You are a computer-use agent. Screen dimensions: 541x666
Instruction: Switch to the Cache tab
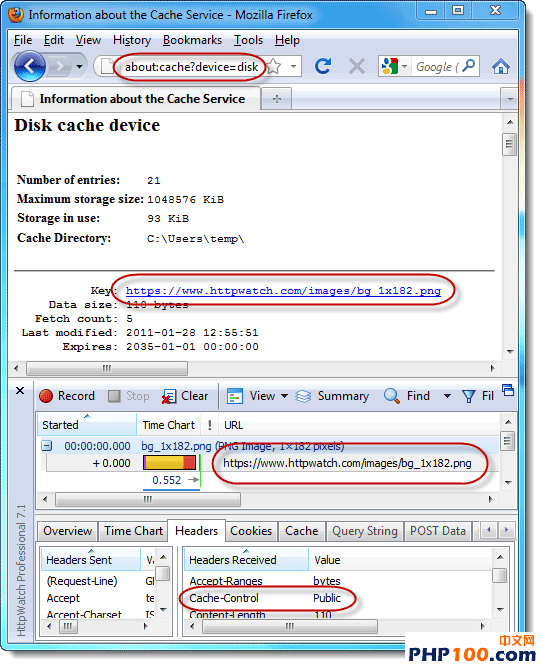[301, 531]
